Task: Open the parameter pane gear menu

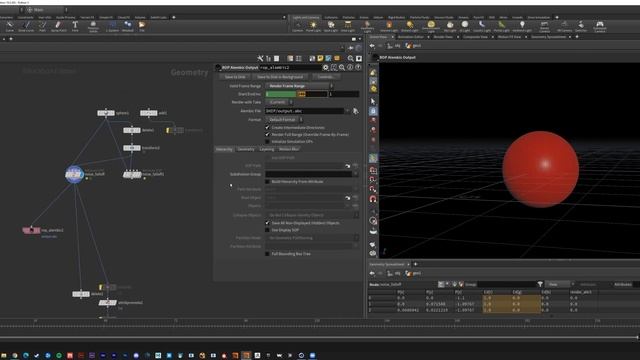Action: pyautogui.click(x=325, y=67)
